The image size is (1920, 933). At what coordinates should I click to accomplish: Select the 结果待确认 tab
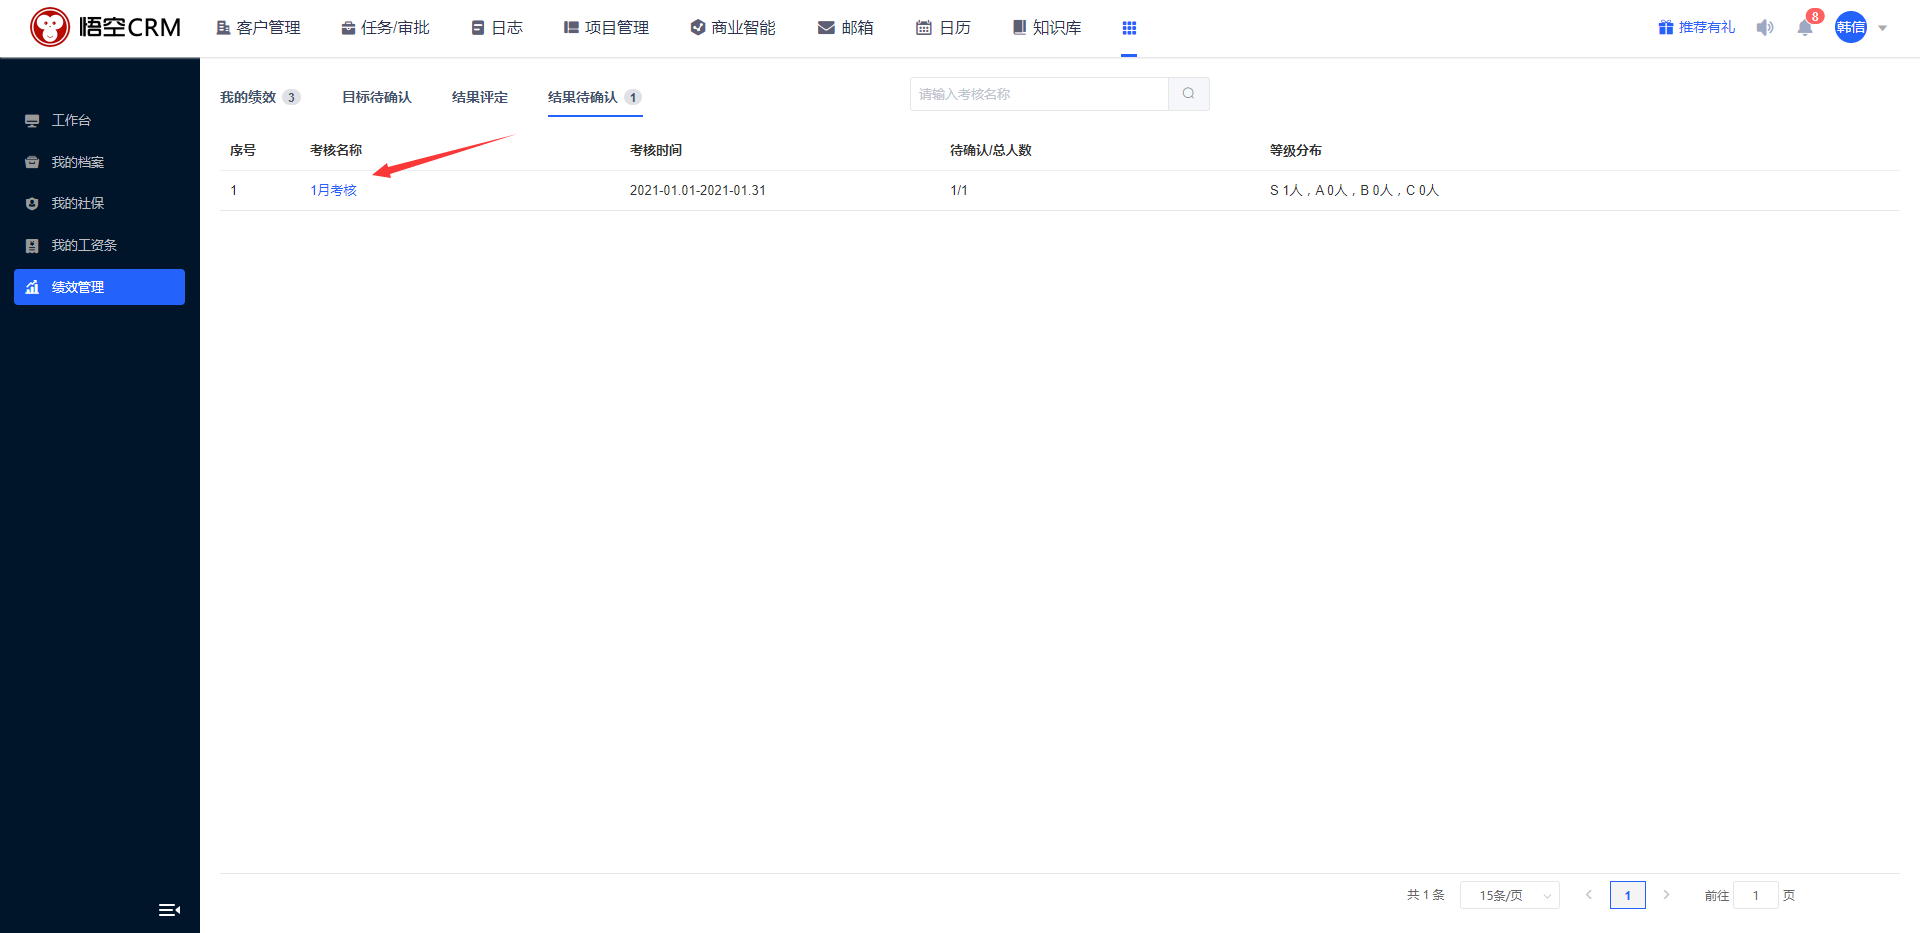594,97
